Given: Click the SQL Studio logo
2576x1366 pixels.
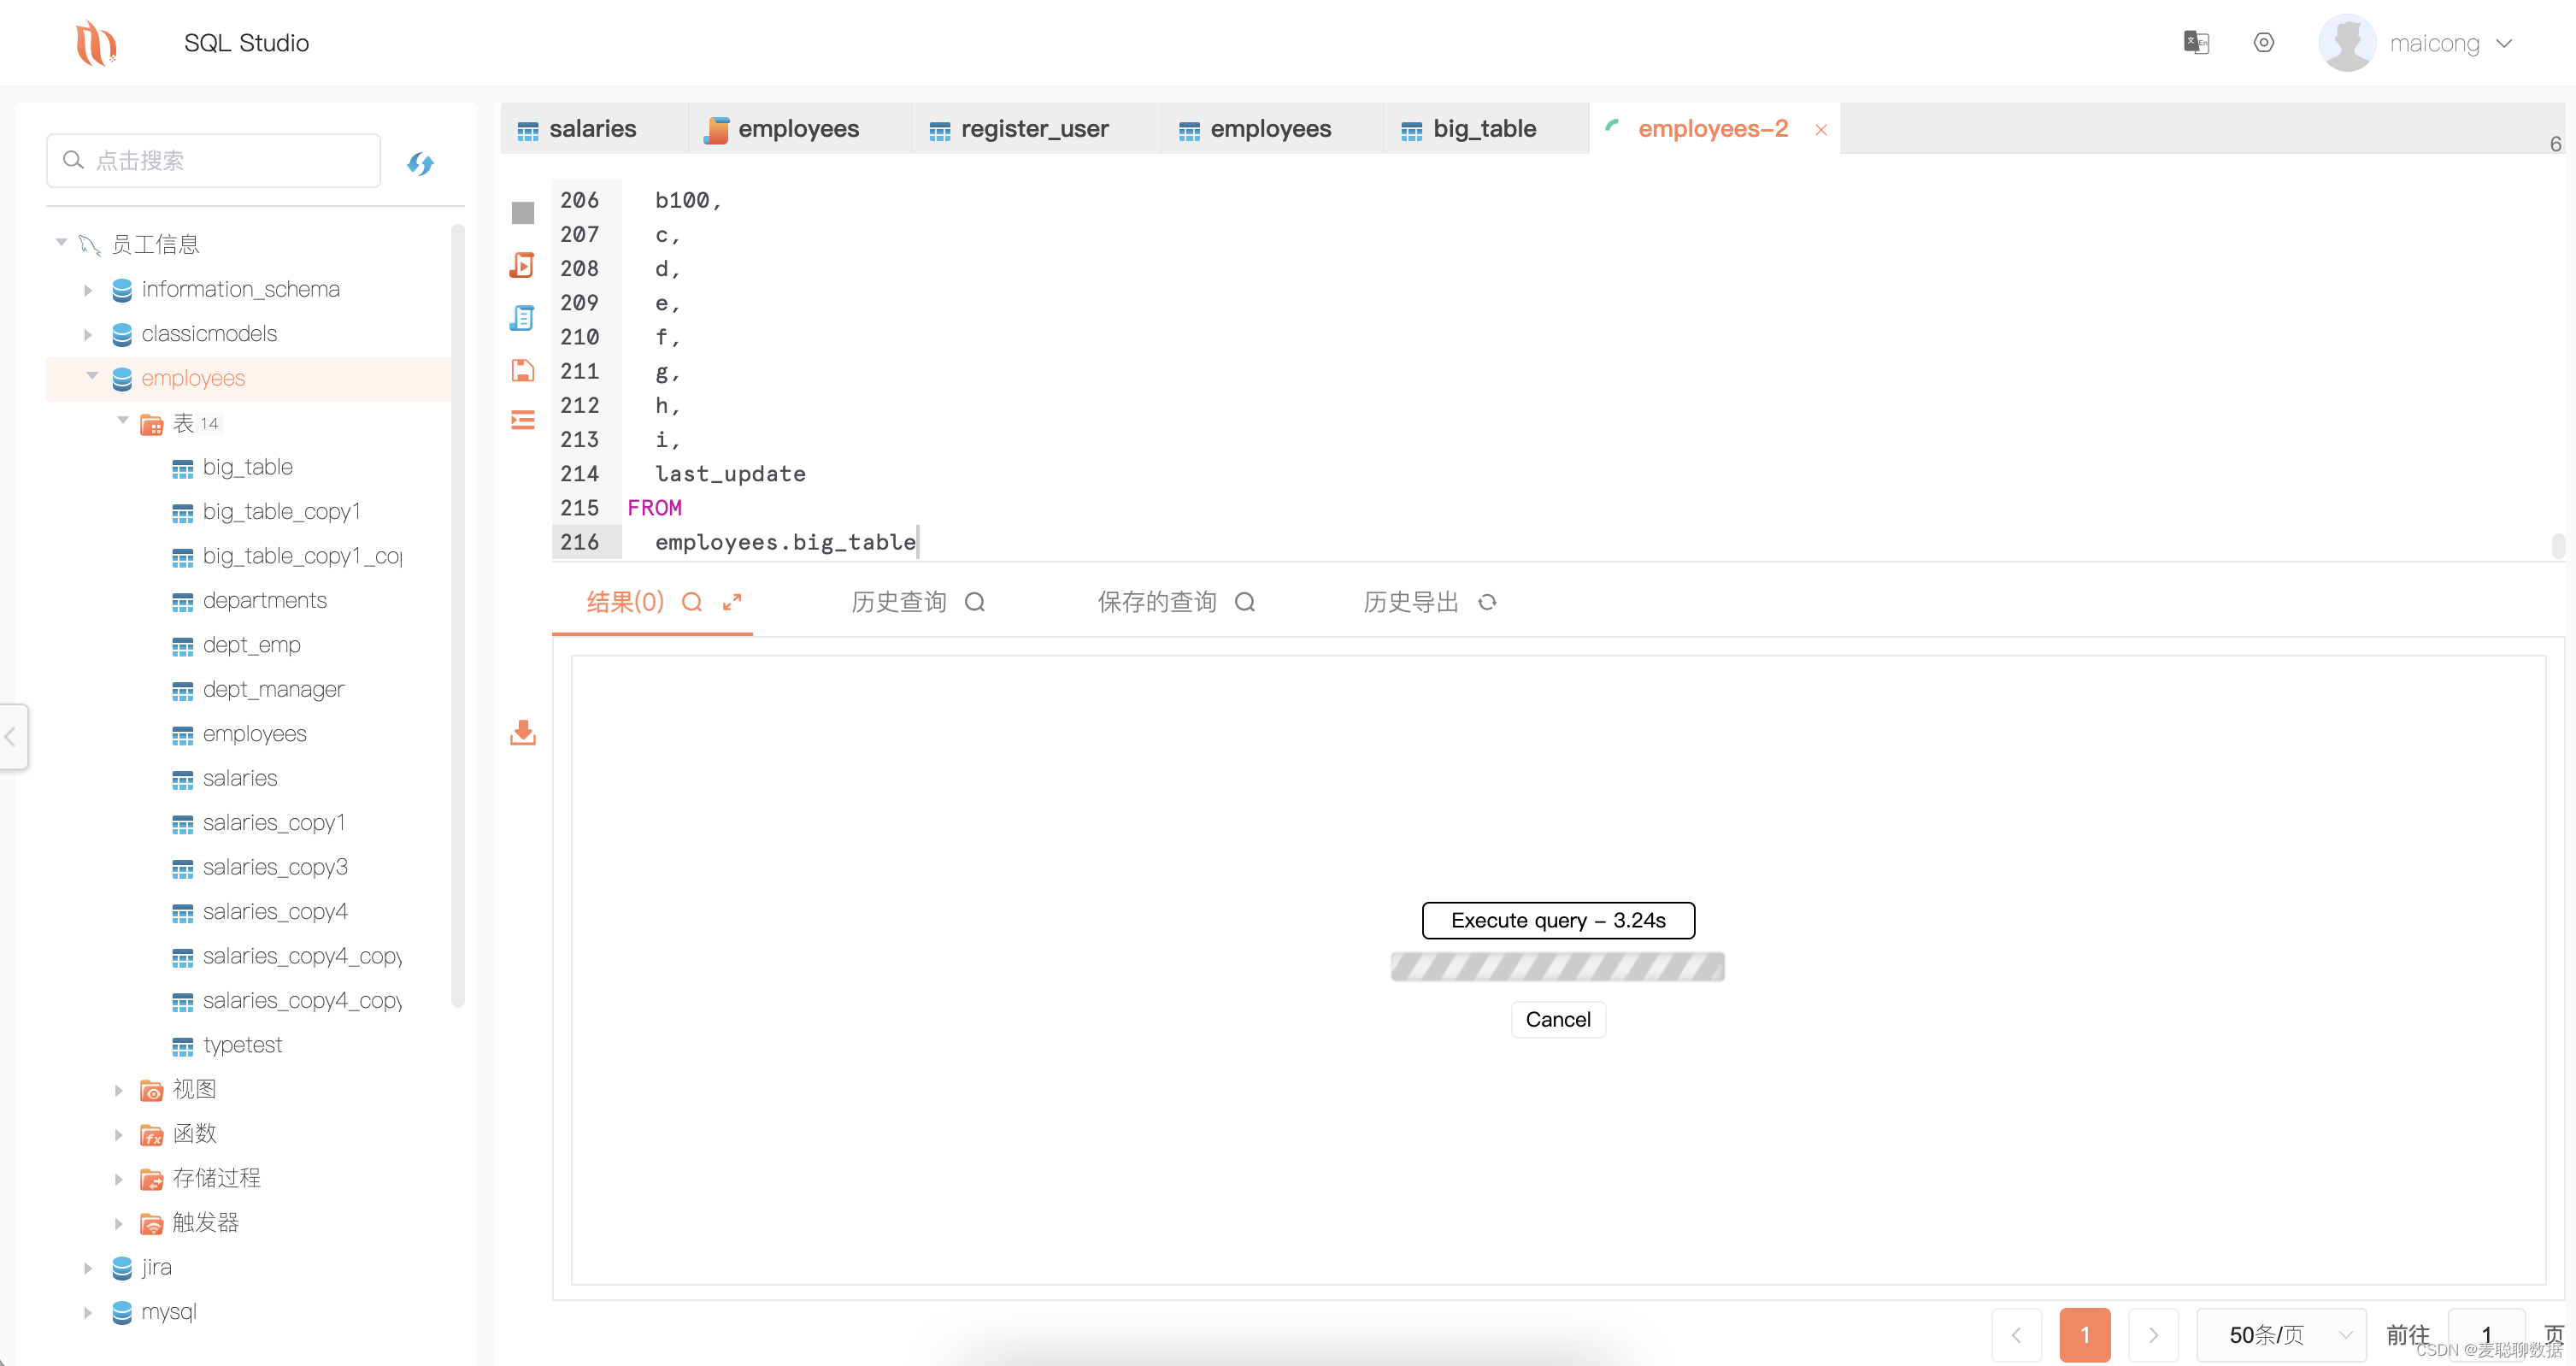Looking at the screenshot, I should point(96,43).
